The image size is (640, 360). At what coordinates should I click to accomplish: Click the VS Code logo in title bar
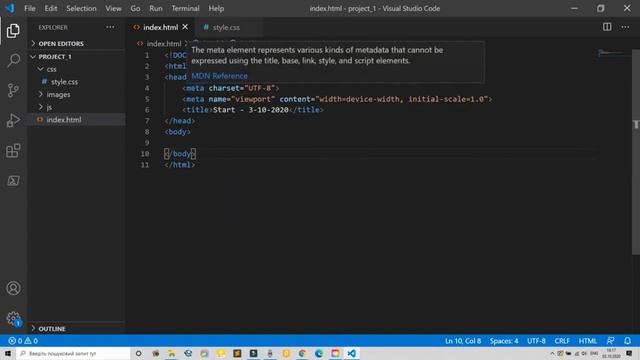coord(10,8)
